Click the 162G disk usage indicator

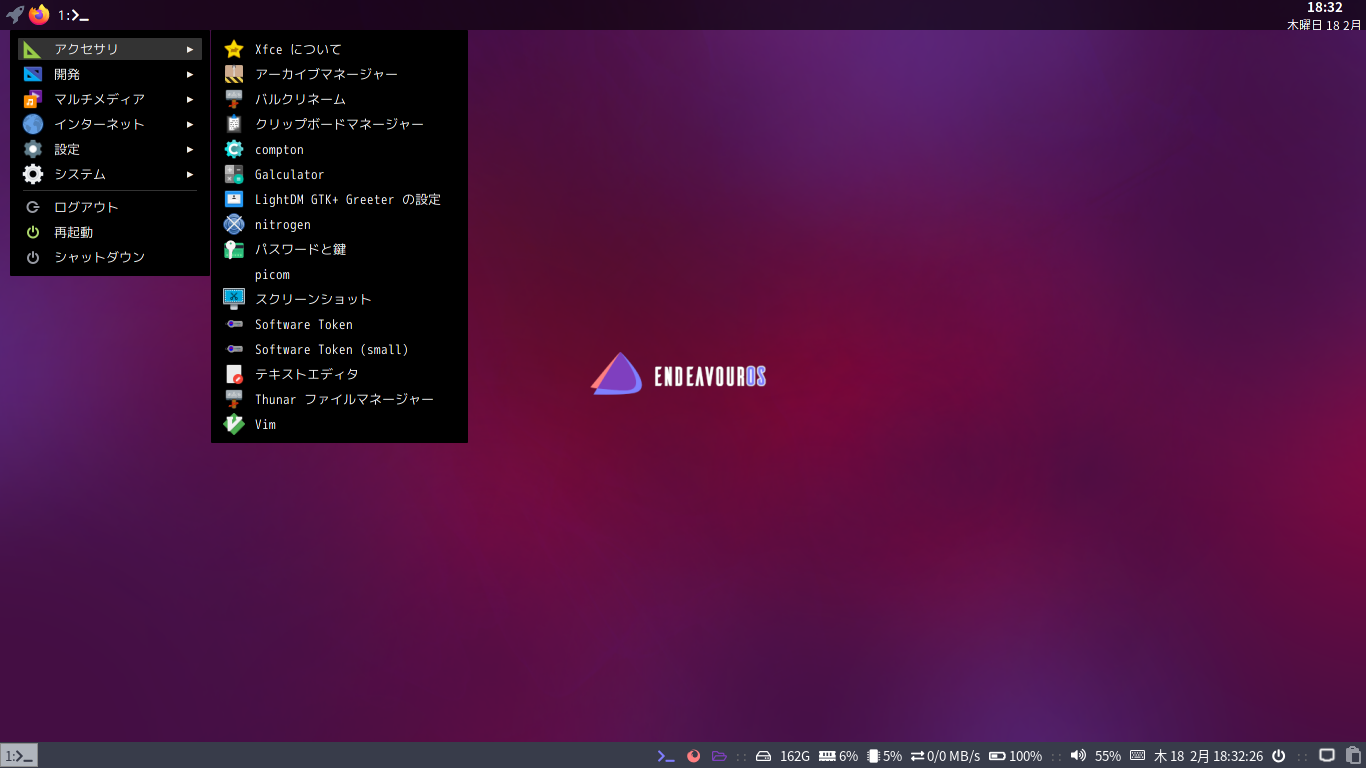(x=783, y=756)
